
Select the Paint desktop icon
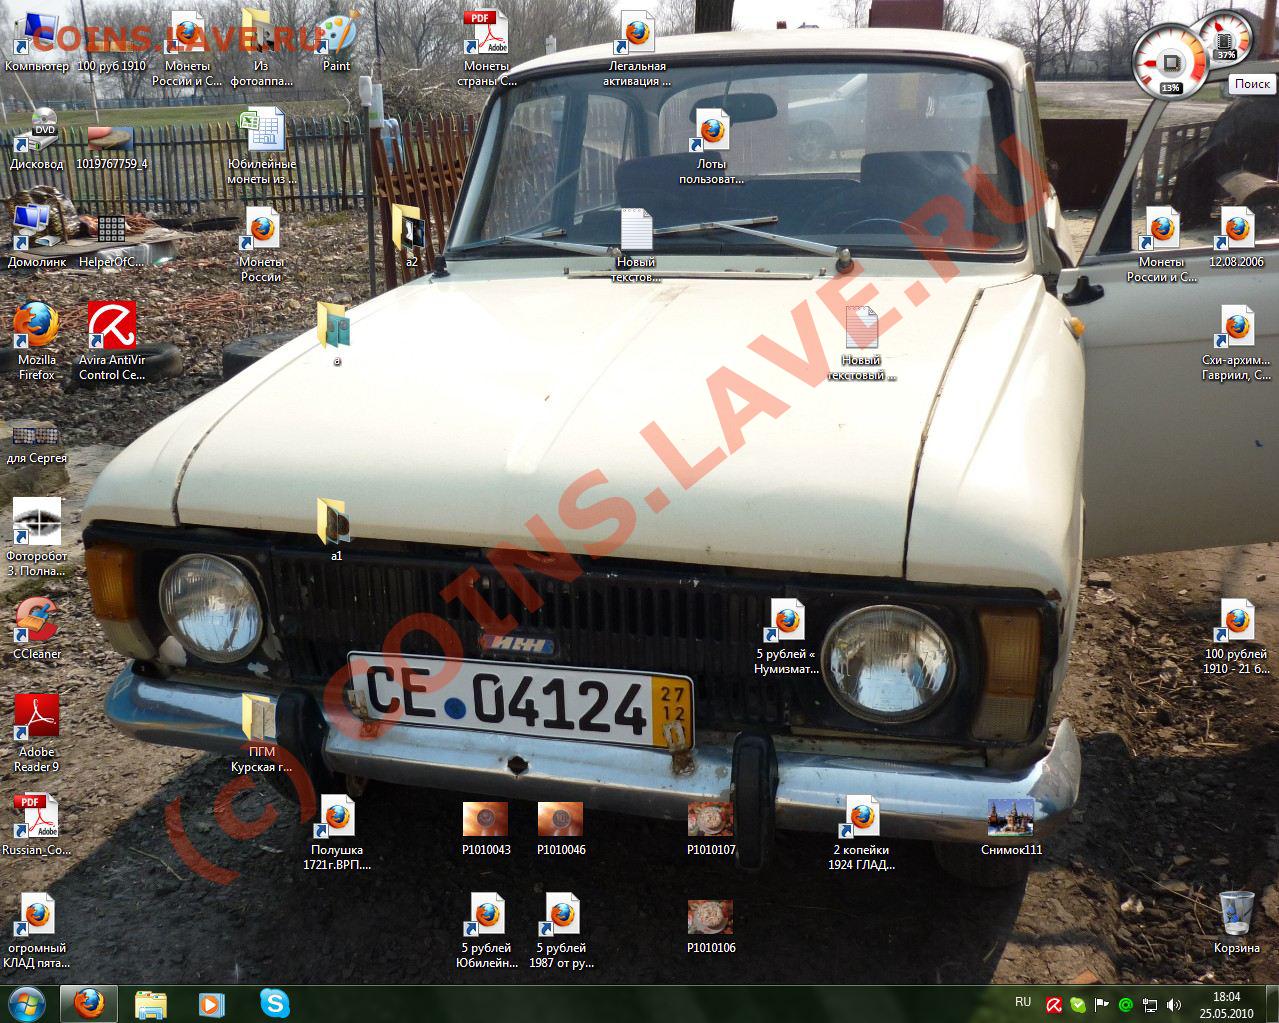[336, 41]
